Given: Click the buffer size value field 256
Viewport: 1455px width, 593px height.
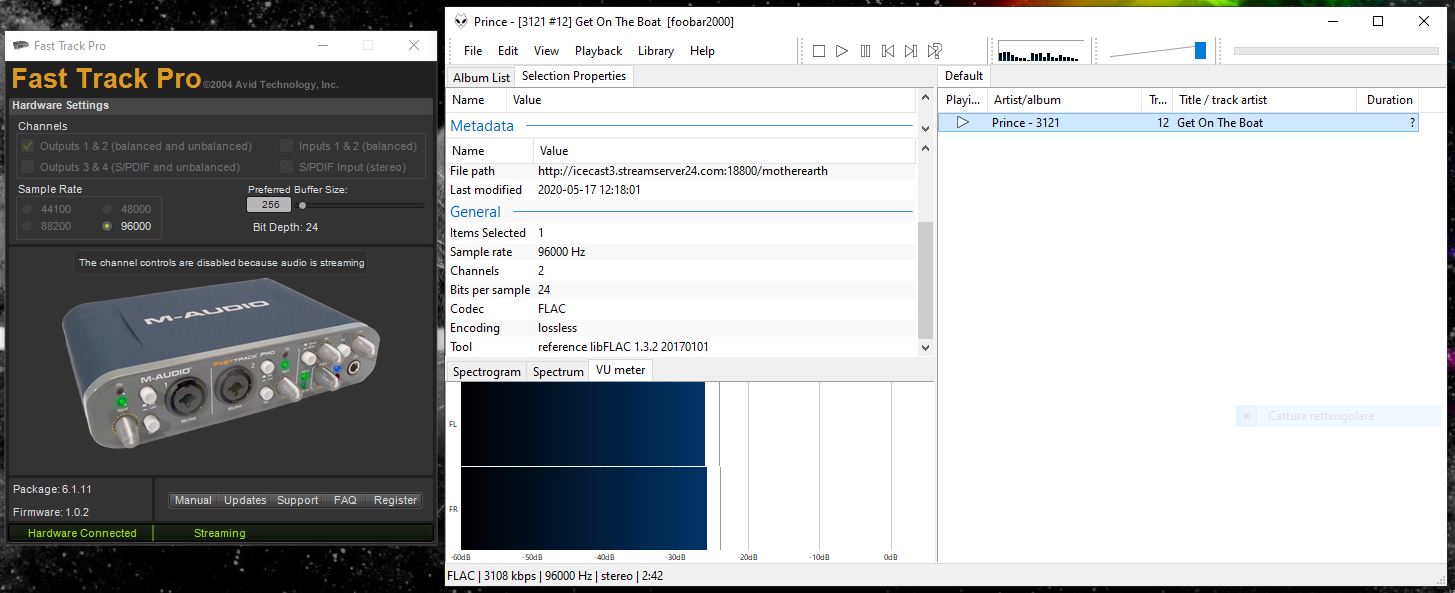Looking at the screenshot, I should pyautogui.click(x=269, y=204).
